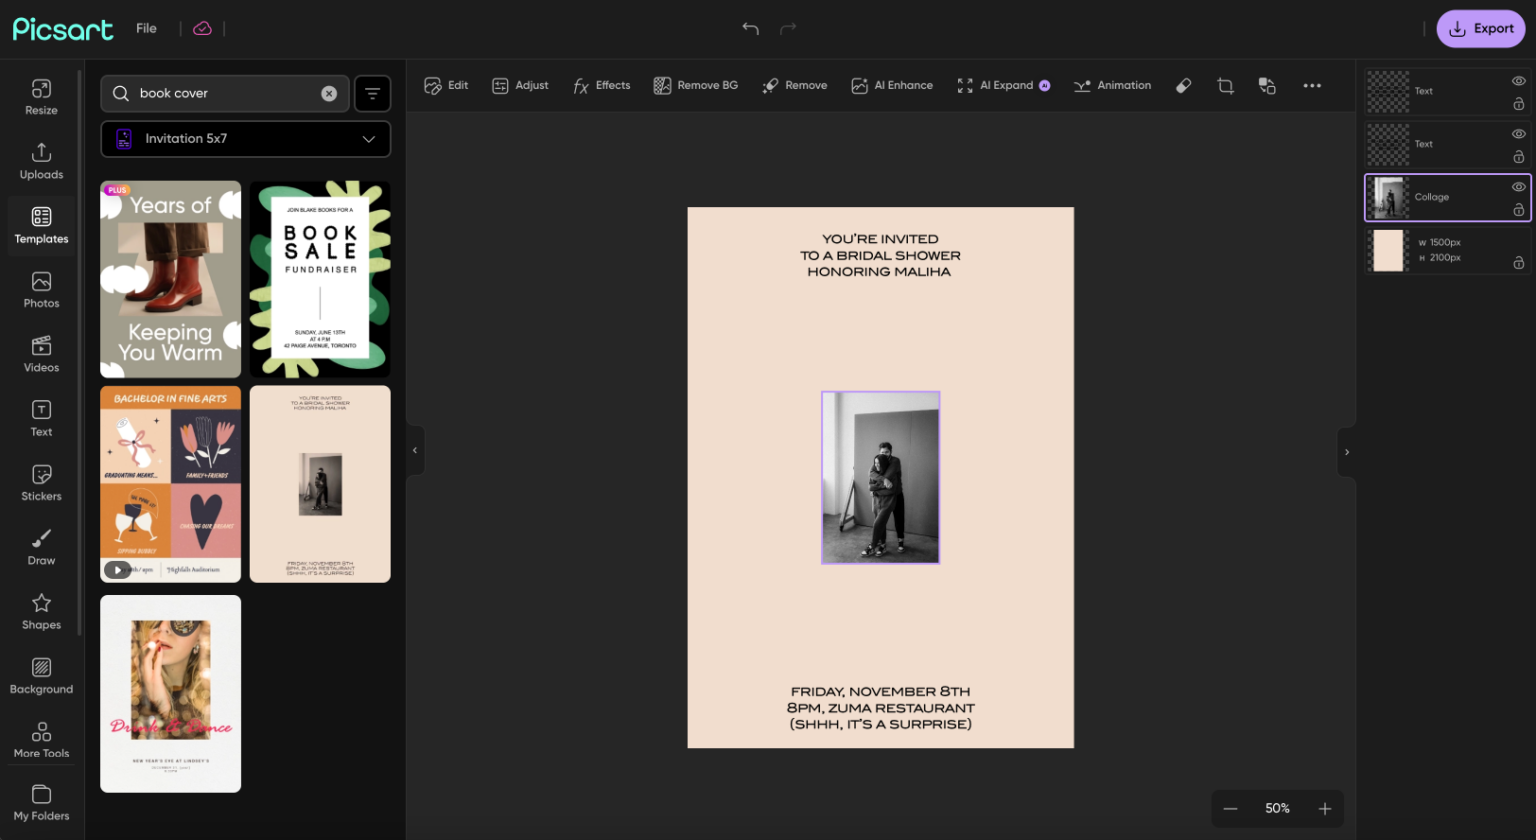Open the More options ellipsis menu
Screen dimensions: 1536x840
point(1312,86)
